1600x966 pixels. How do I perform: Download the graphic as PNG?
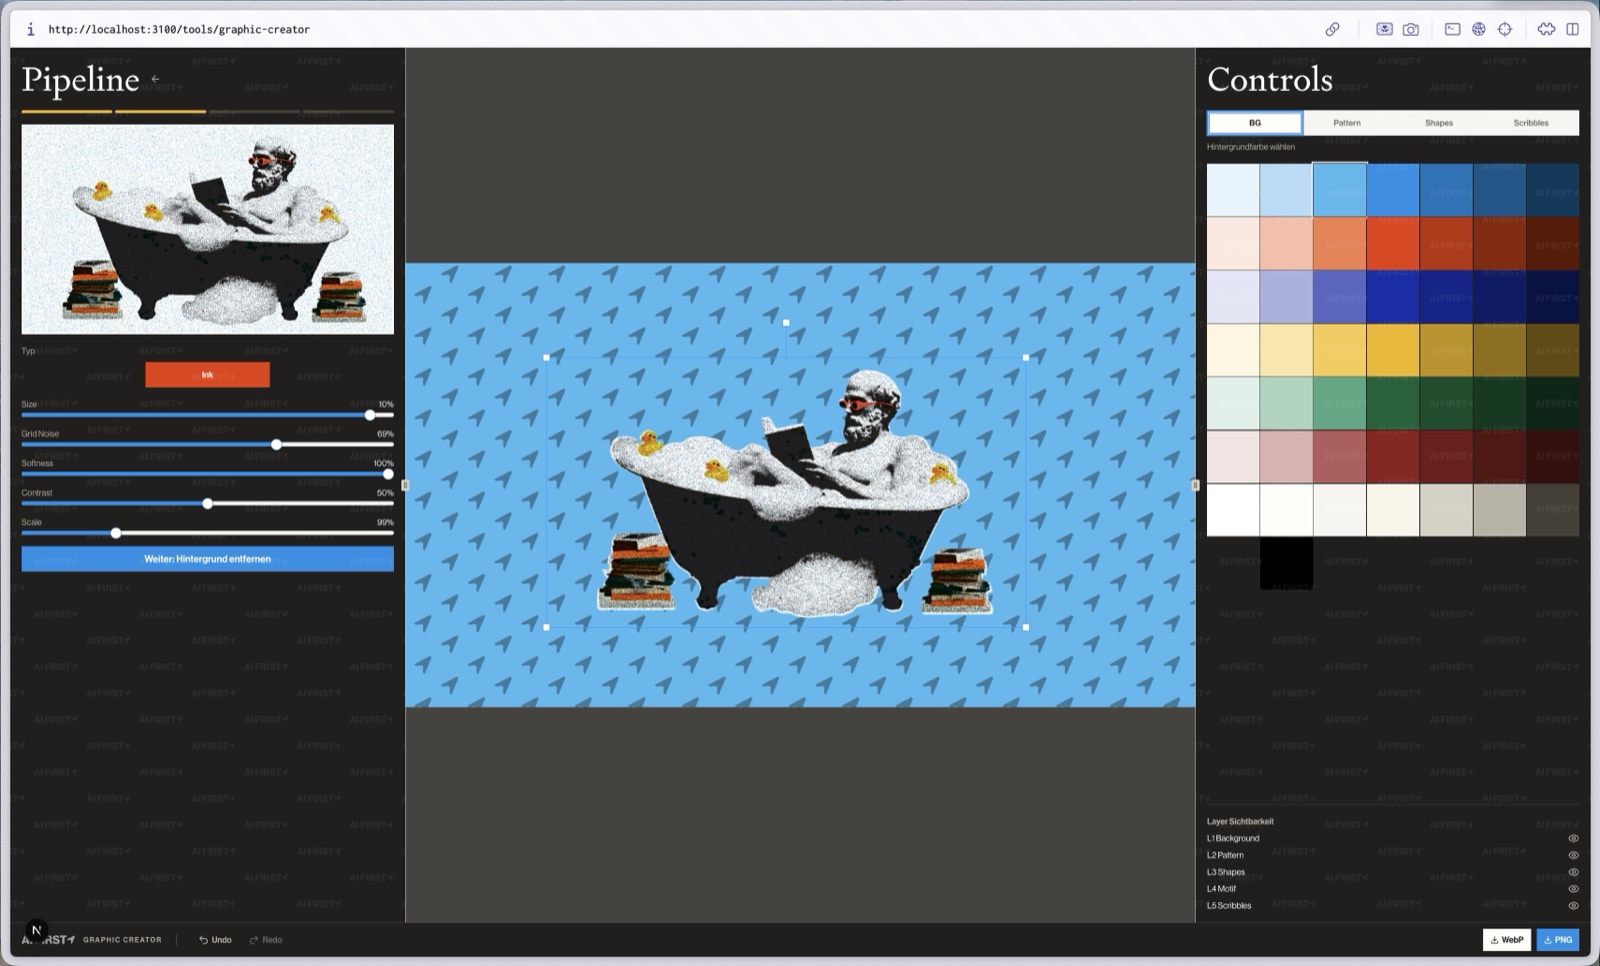pos(1557,940)
